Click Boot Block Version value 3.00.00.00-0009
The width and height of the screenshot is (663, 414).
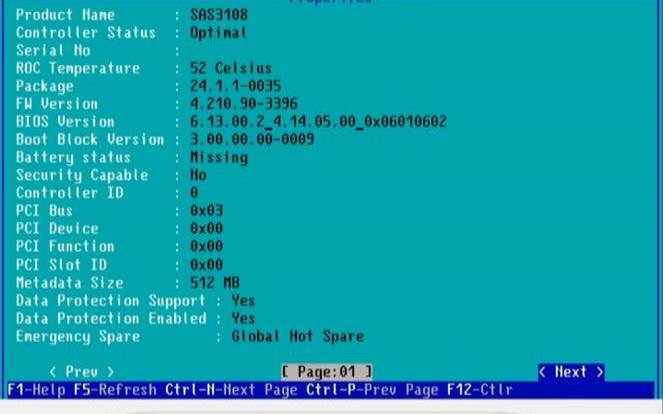click(252, 139)
